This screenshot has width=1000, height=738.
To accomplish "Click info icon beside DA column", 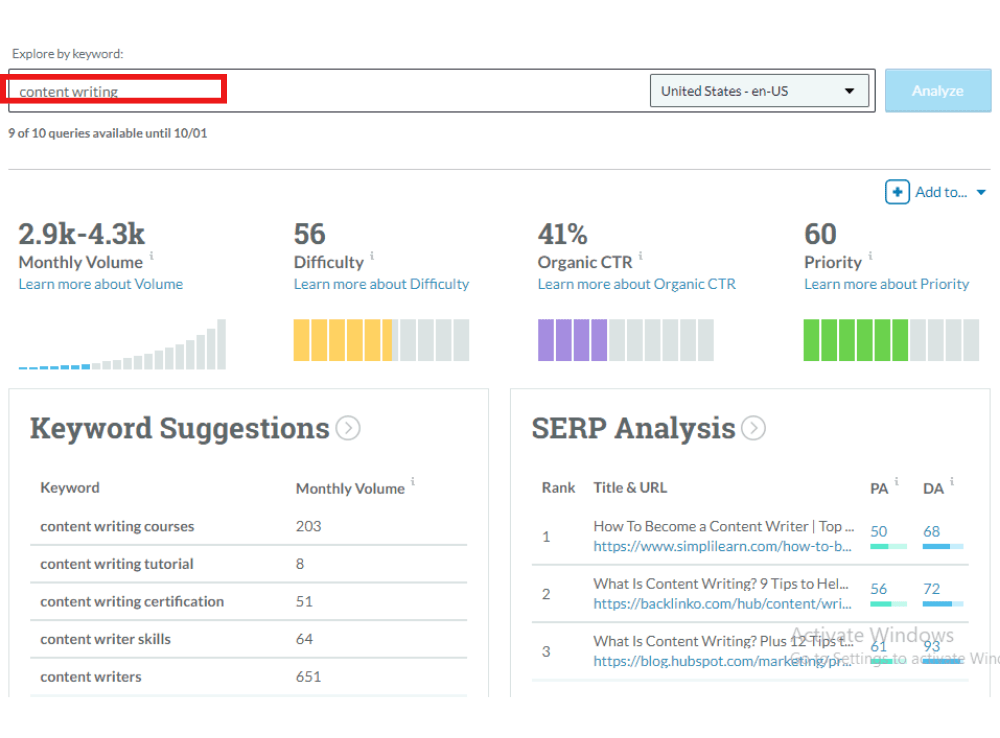I will pos(951,482).
